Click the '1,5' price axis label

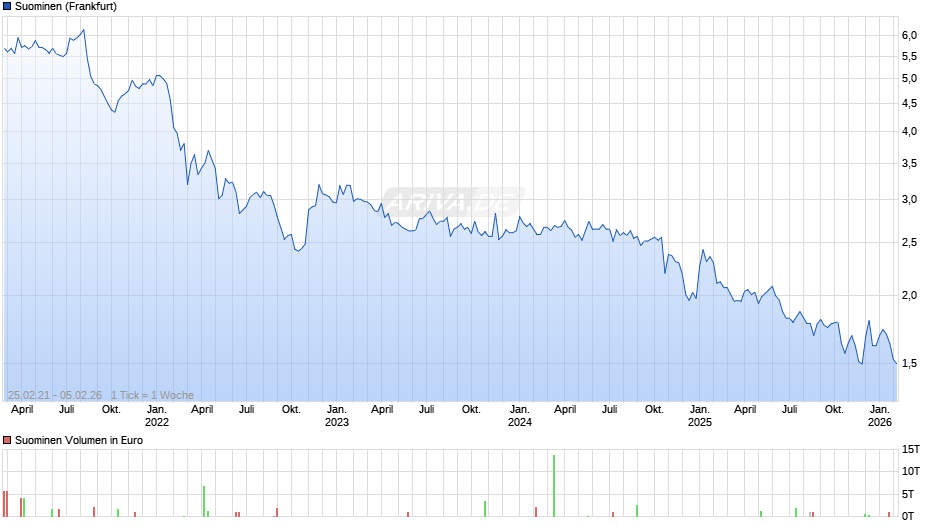(x=909, y=363)
